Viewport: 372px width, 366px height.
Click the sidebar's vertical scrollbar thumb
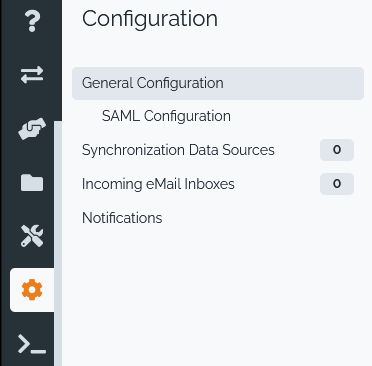click(58, 243)
